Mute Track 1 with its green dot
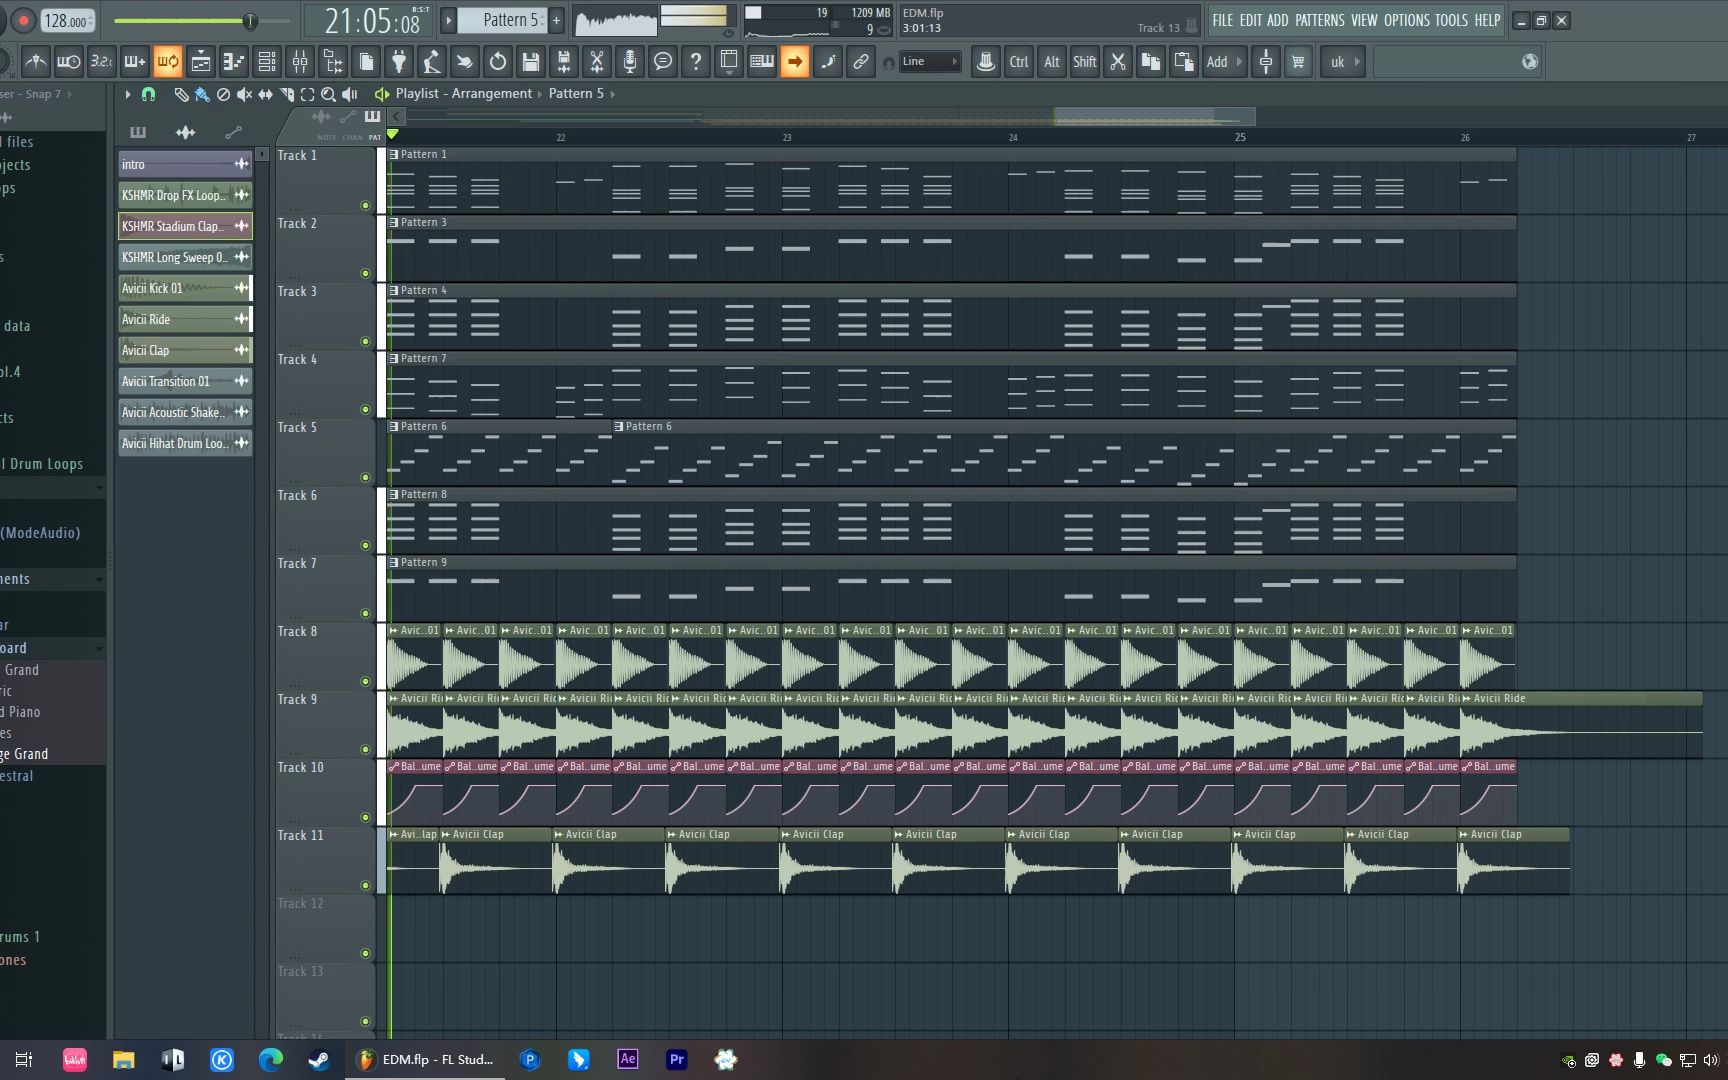The width and height of the screenshot is (1728, 1080). click(365, 206)
